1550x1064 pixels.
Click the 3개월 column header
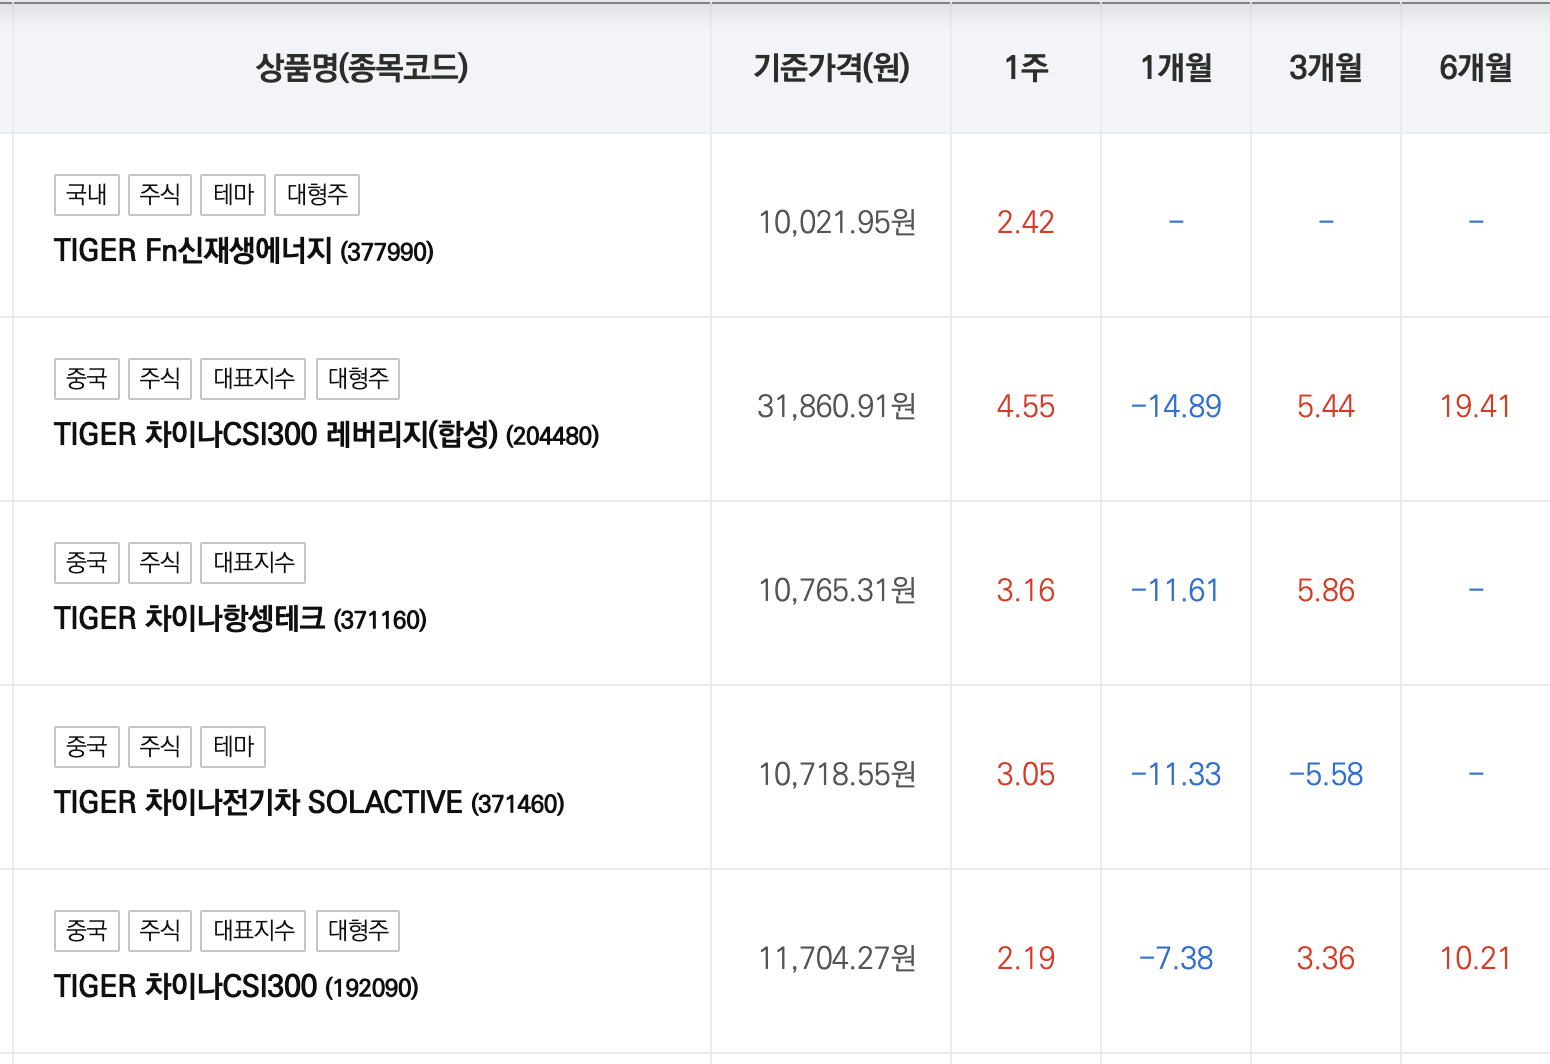[x=1326, y=68]
